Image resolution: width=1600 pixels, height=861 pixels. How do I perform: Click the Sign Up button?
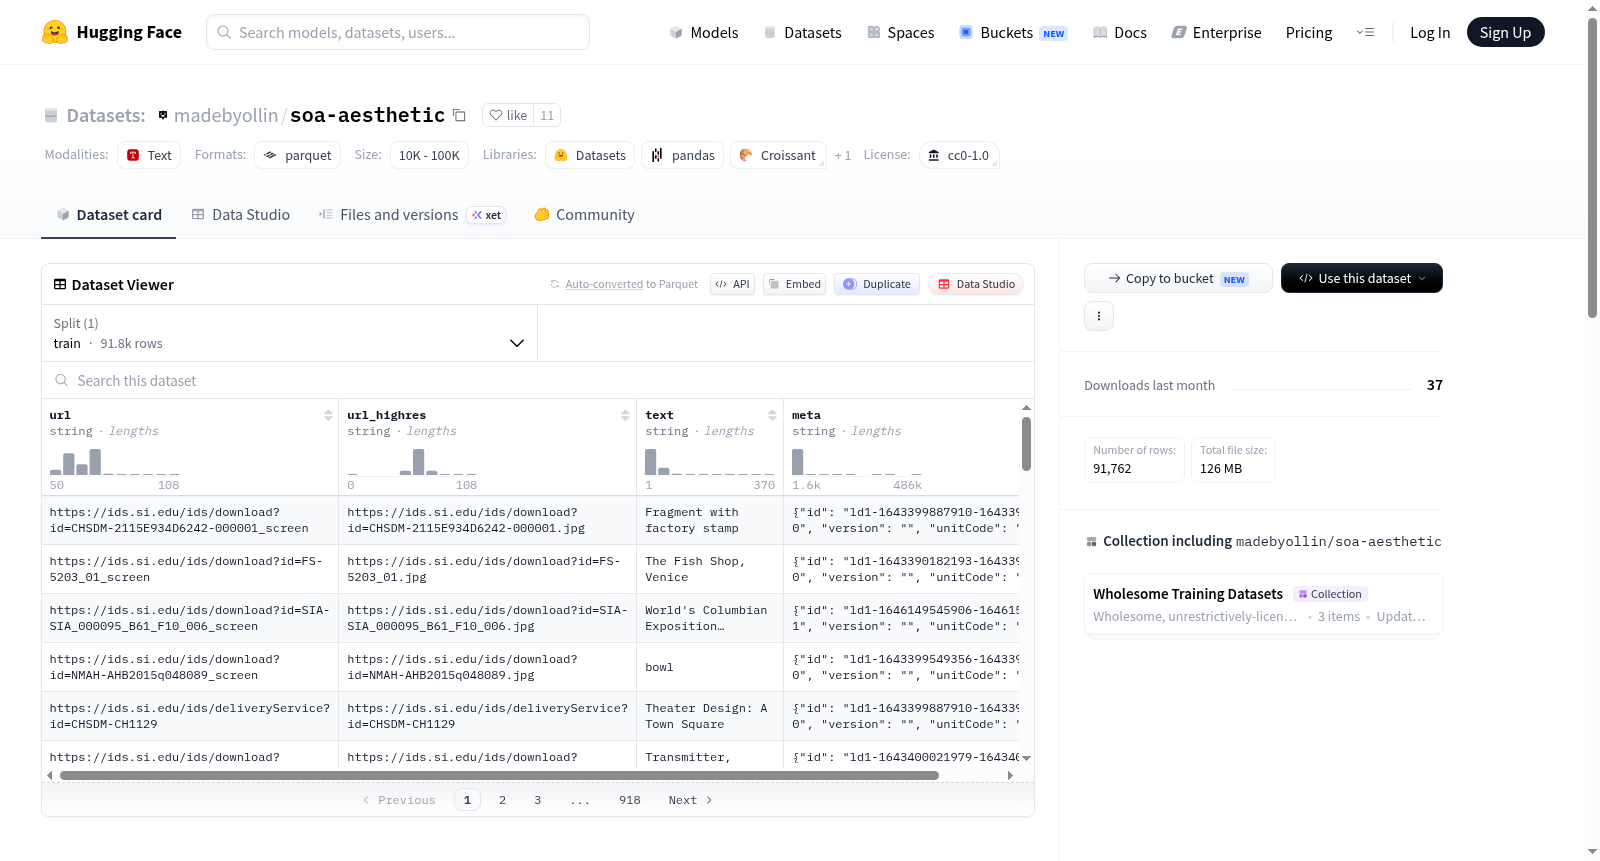[1505, 32]
